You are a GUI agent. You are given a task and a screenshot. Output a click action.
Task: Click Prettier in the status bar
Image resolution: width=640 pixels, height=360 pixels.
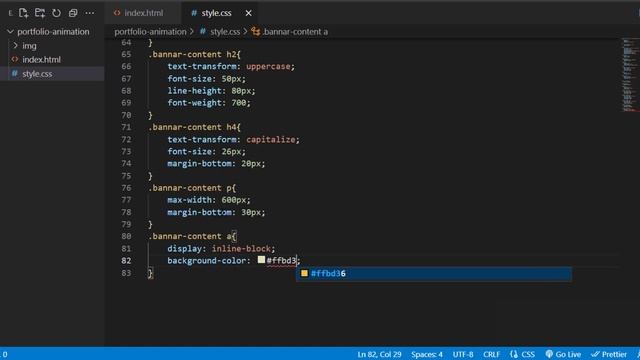[609, 354]
